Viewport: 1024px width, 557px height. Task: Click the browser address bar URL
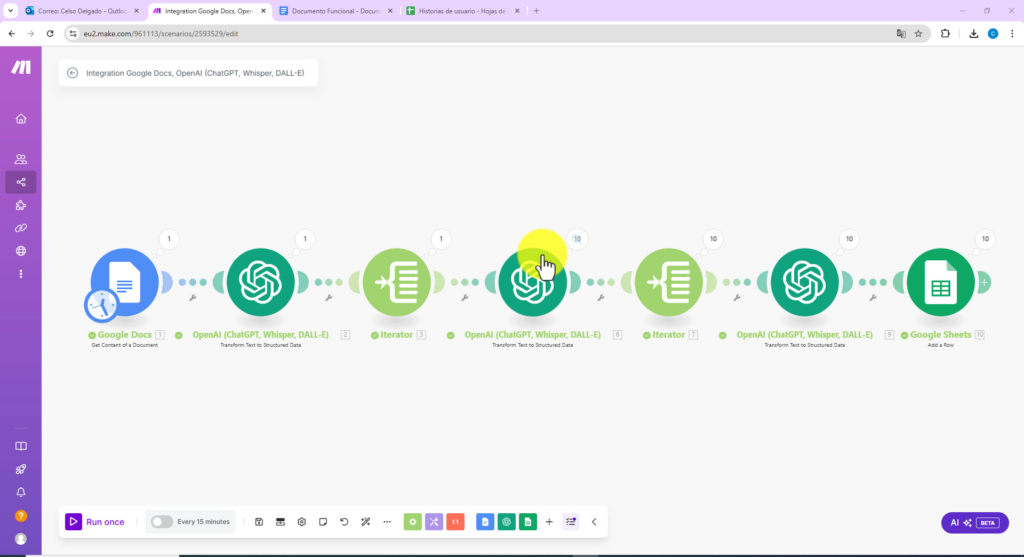160,33
